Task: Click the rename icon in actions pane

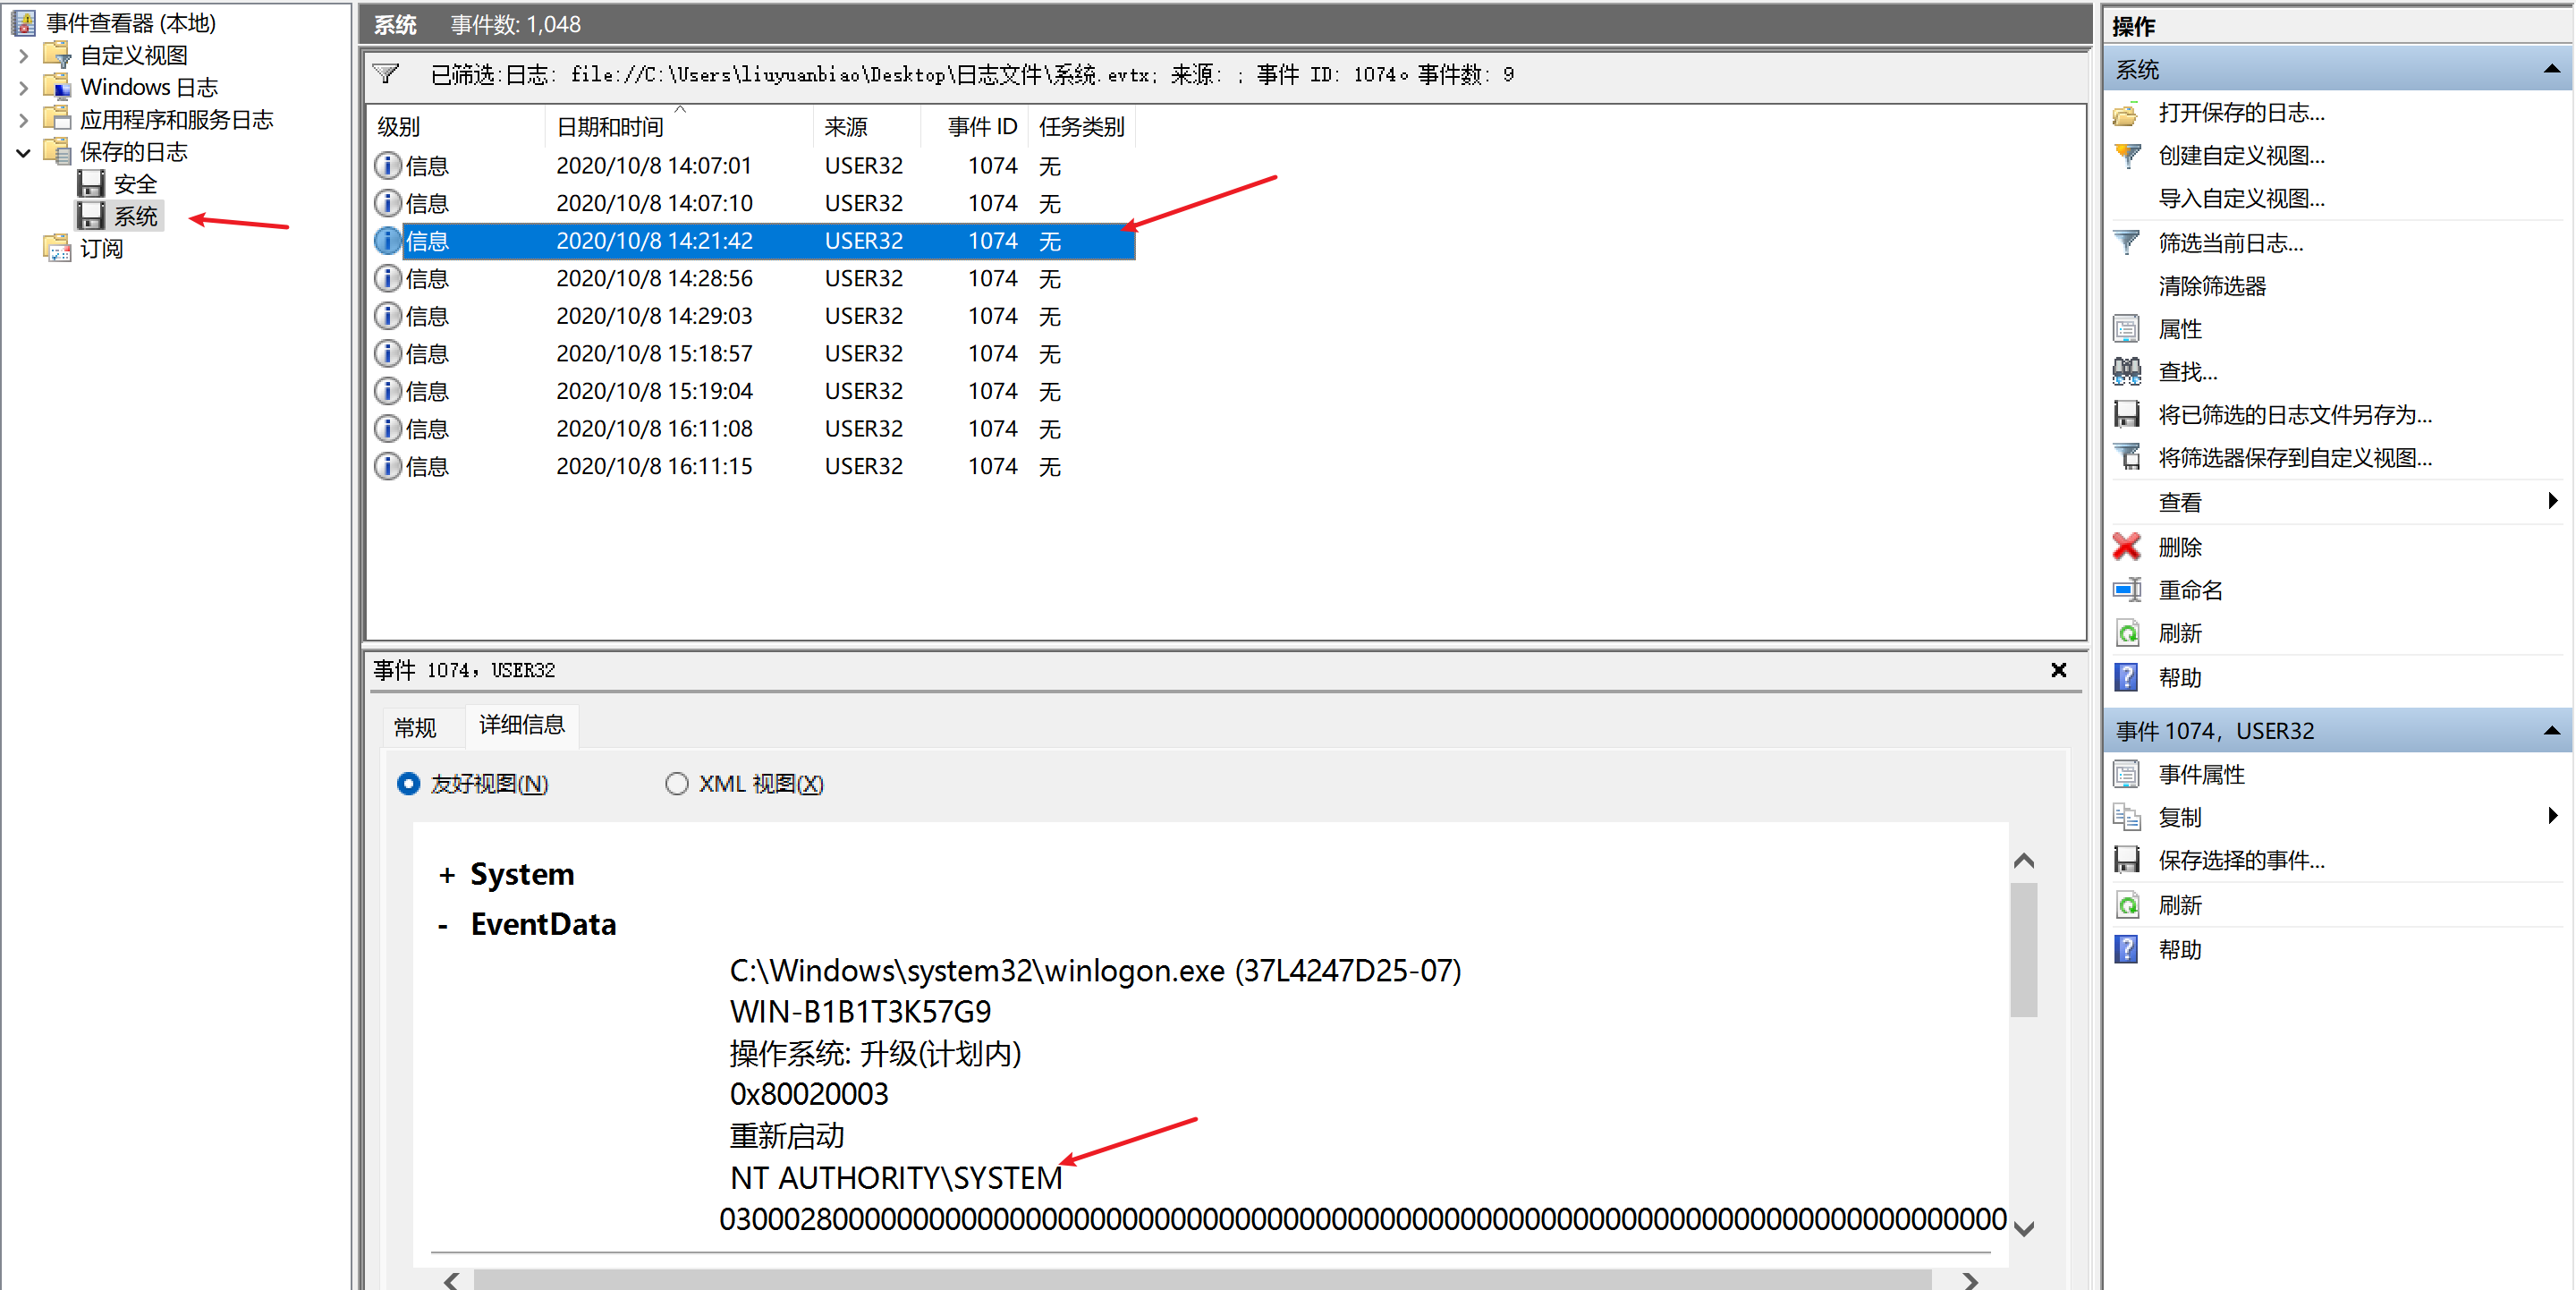Action: pos(2126,590)
